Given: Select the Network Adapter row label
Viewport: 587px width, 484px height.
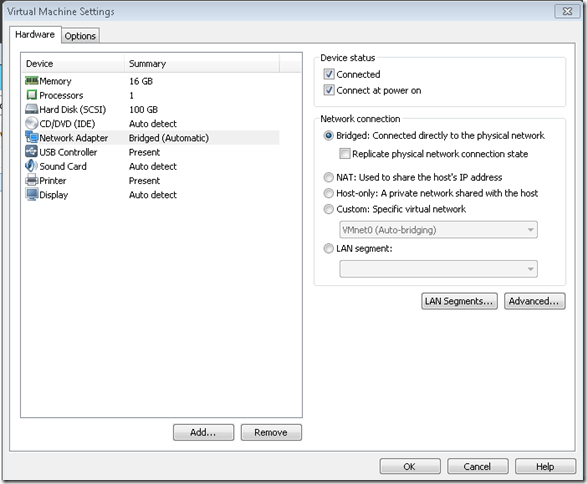Looking at the screenshot, I should pyautogui.click(x=74, y=138).
